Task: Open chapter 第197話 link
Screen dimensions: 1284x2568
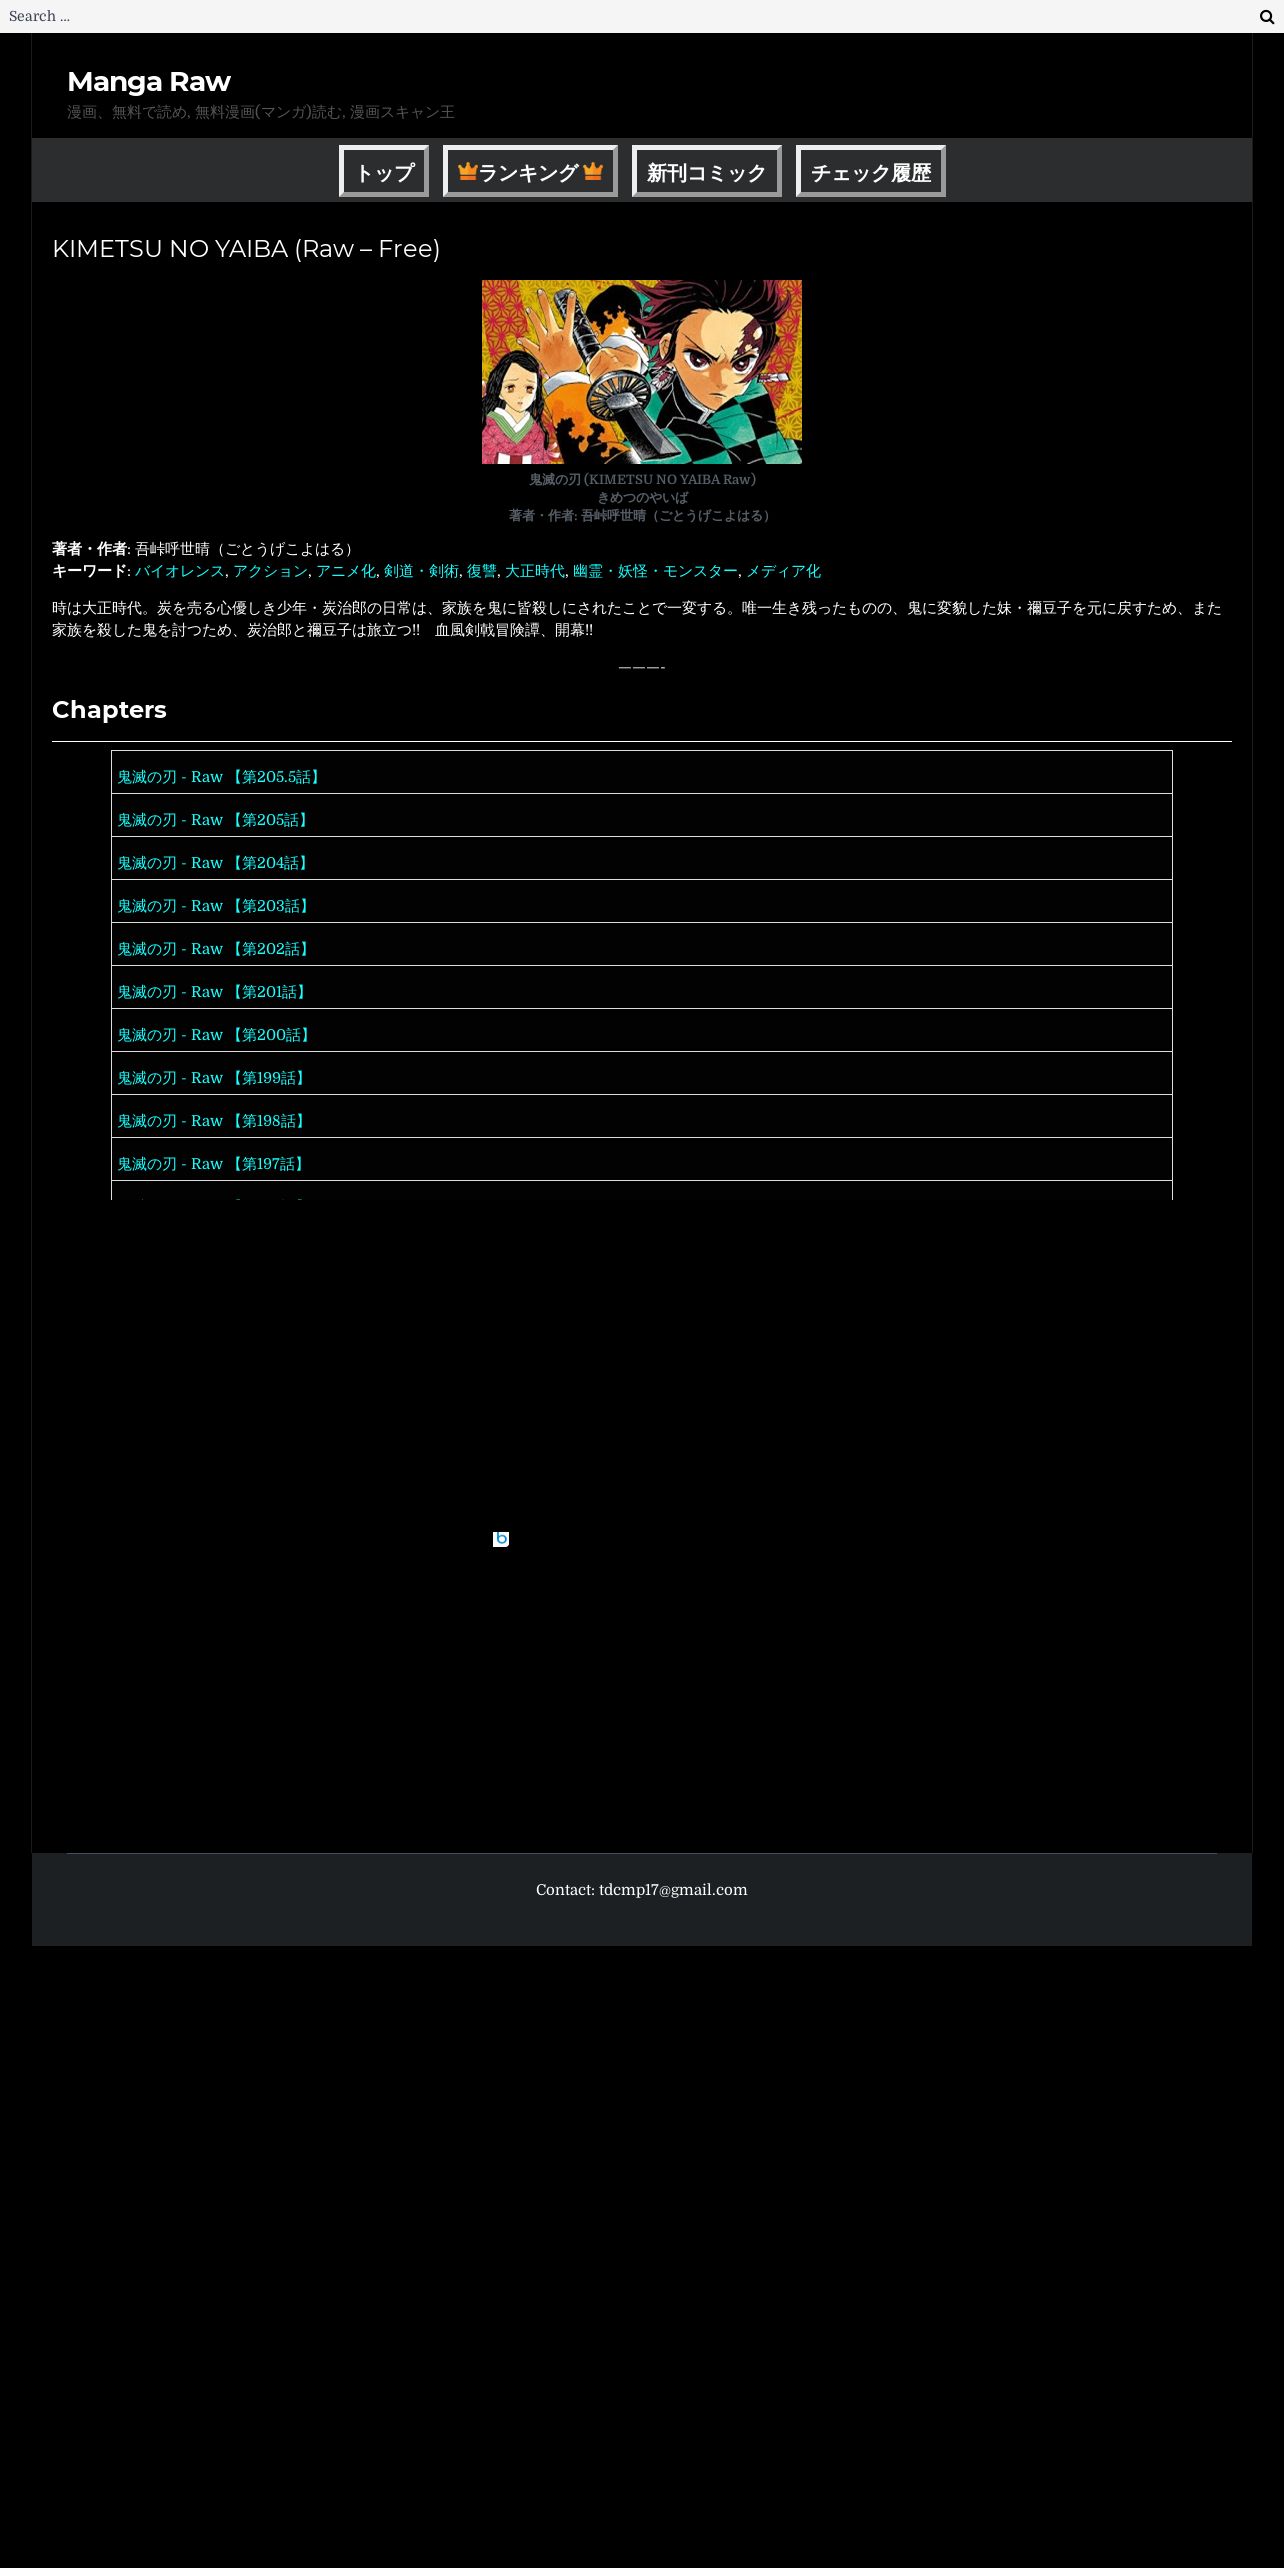Action: (213, 1164)
